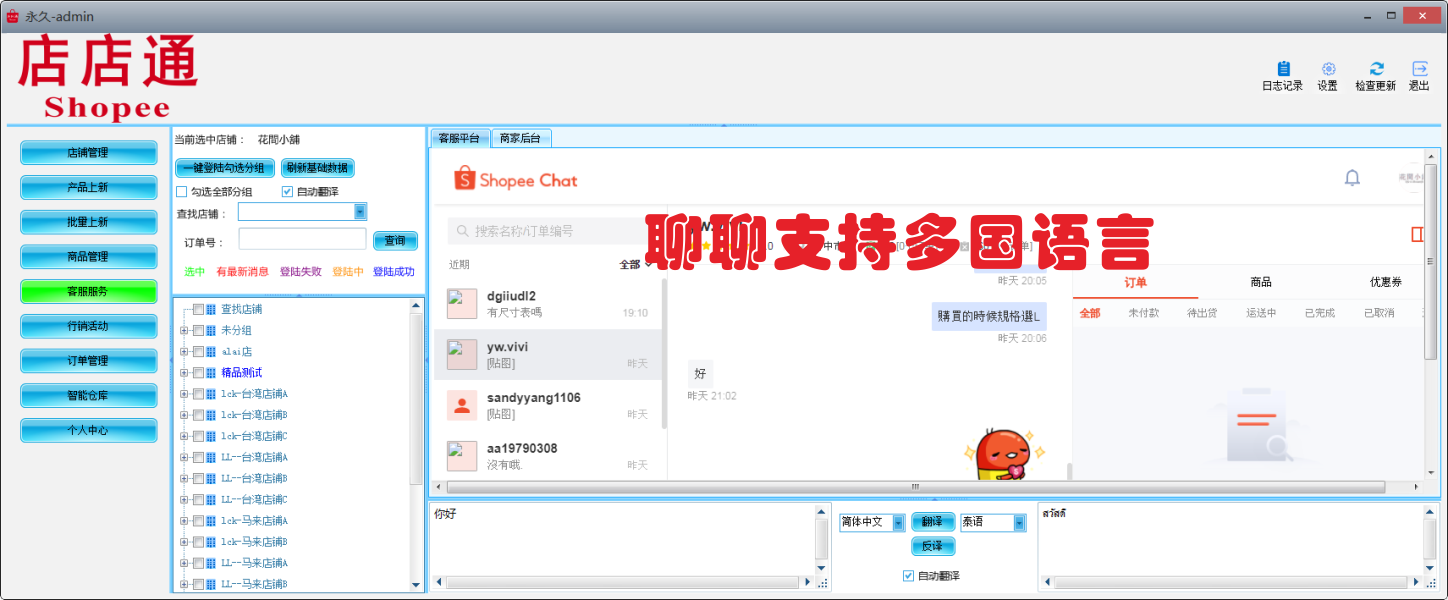Open 订单管理 from the sidebar
The image size is (1448, 600).
pos(89,361)
